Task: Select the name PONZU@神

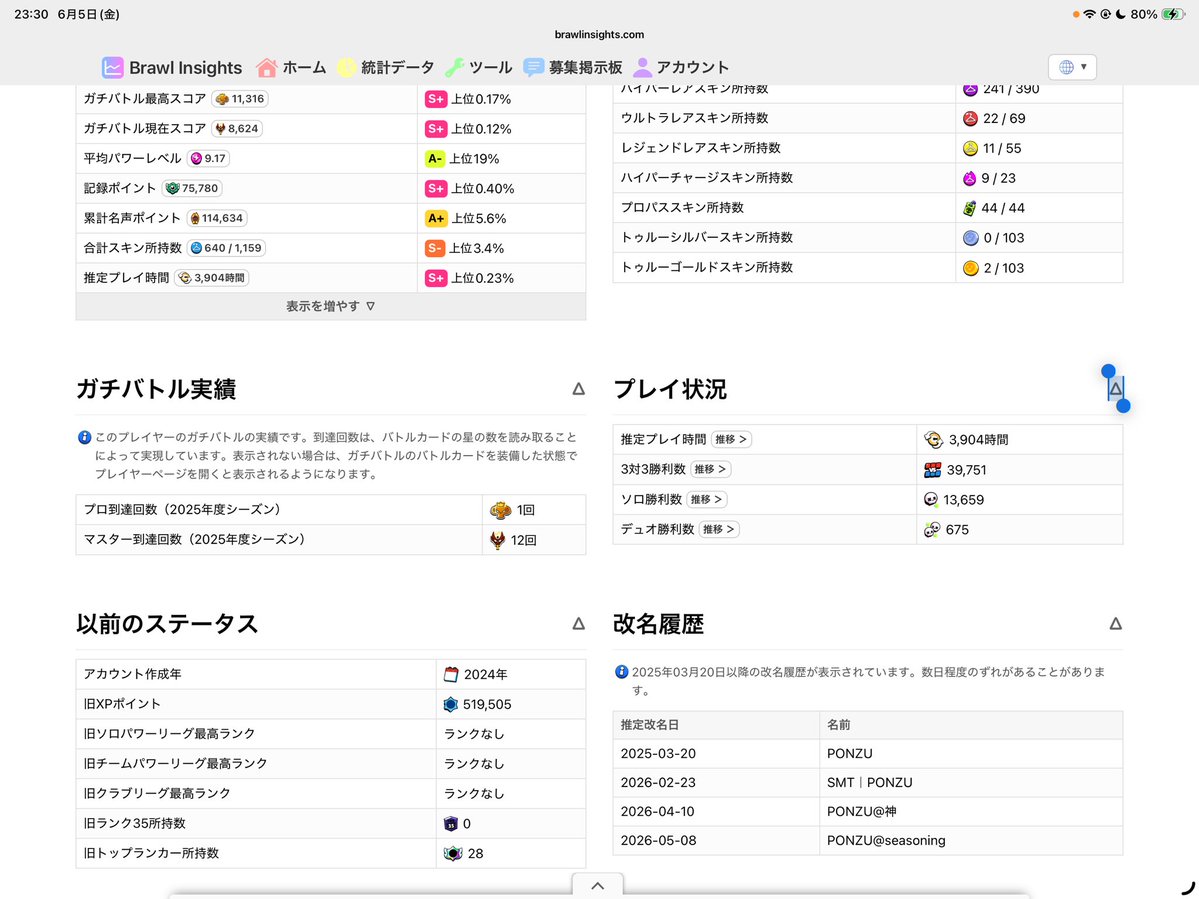Action: point(861,811)
